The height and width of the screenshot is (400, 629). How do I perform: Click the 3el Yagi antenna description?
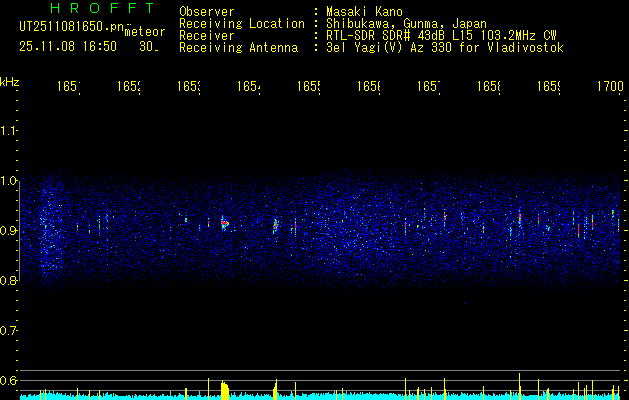click(x=445, y=48)
